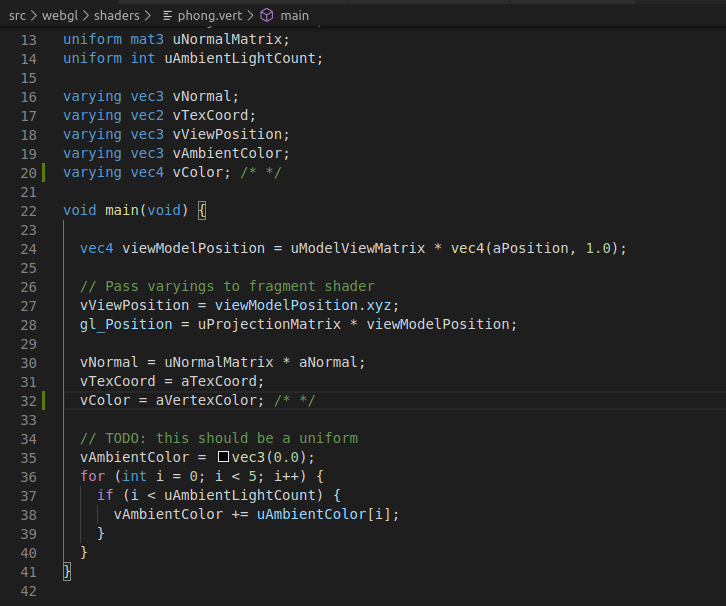Screen dimensions: 726x606
Task: Click the file icon before phong.vert
Action: (168, 16)
